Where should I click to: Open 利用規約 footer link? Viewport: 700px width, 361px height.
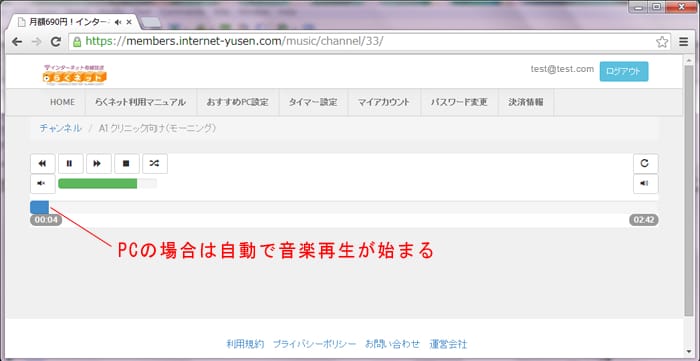pyautogui.click(x=245, y=344)
